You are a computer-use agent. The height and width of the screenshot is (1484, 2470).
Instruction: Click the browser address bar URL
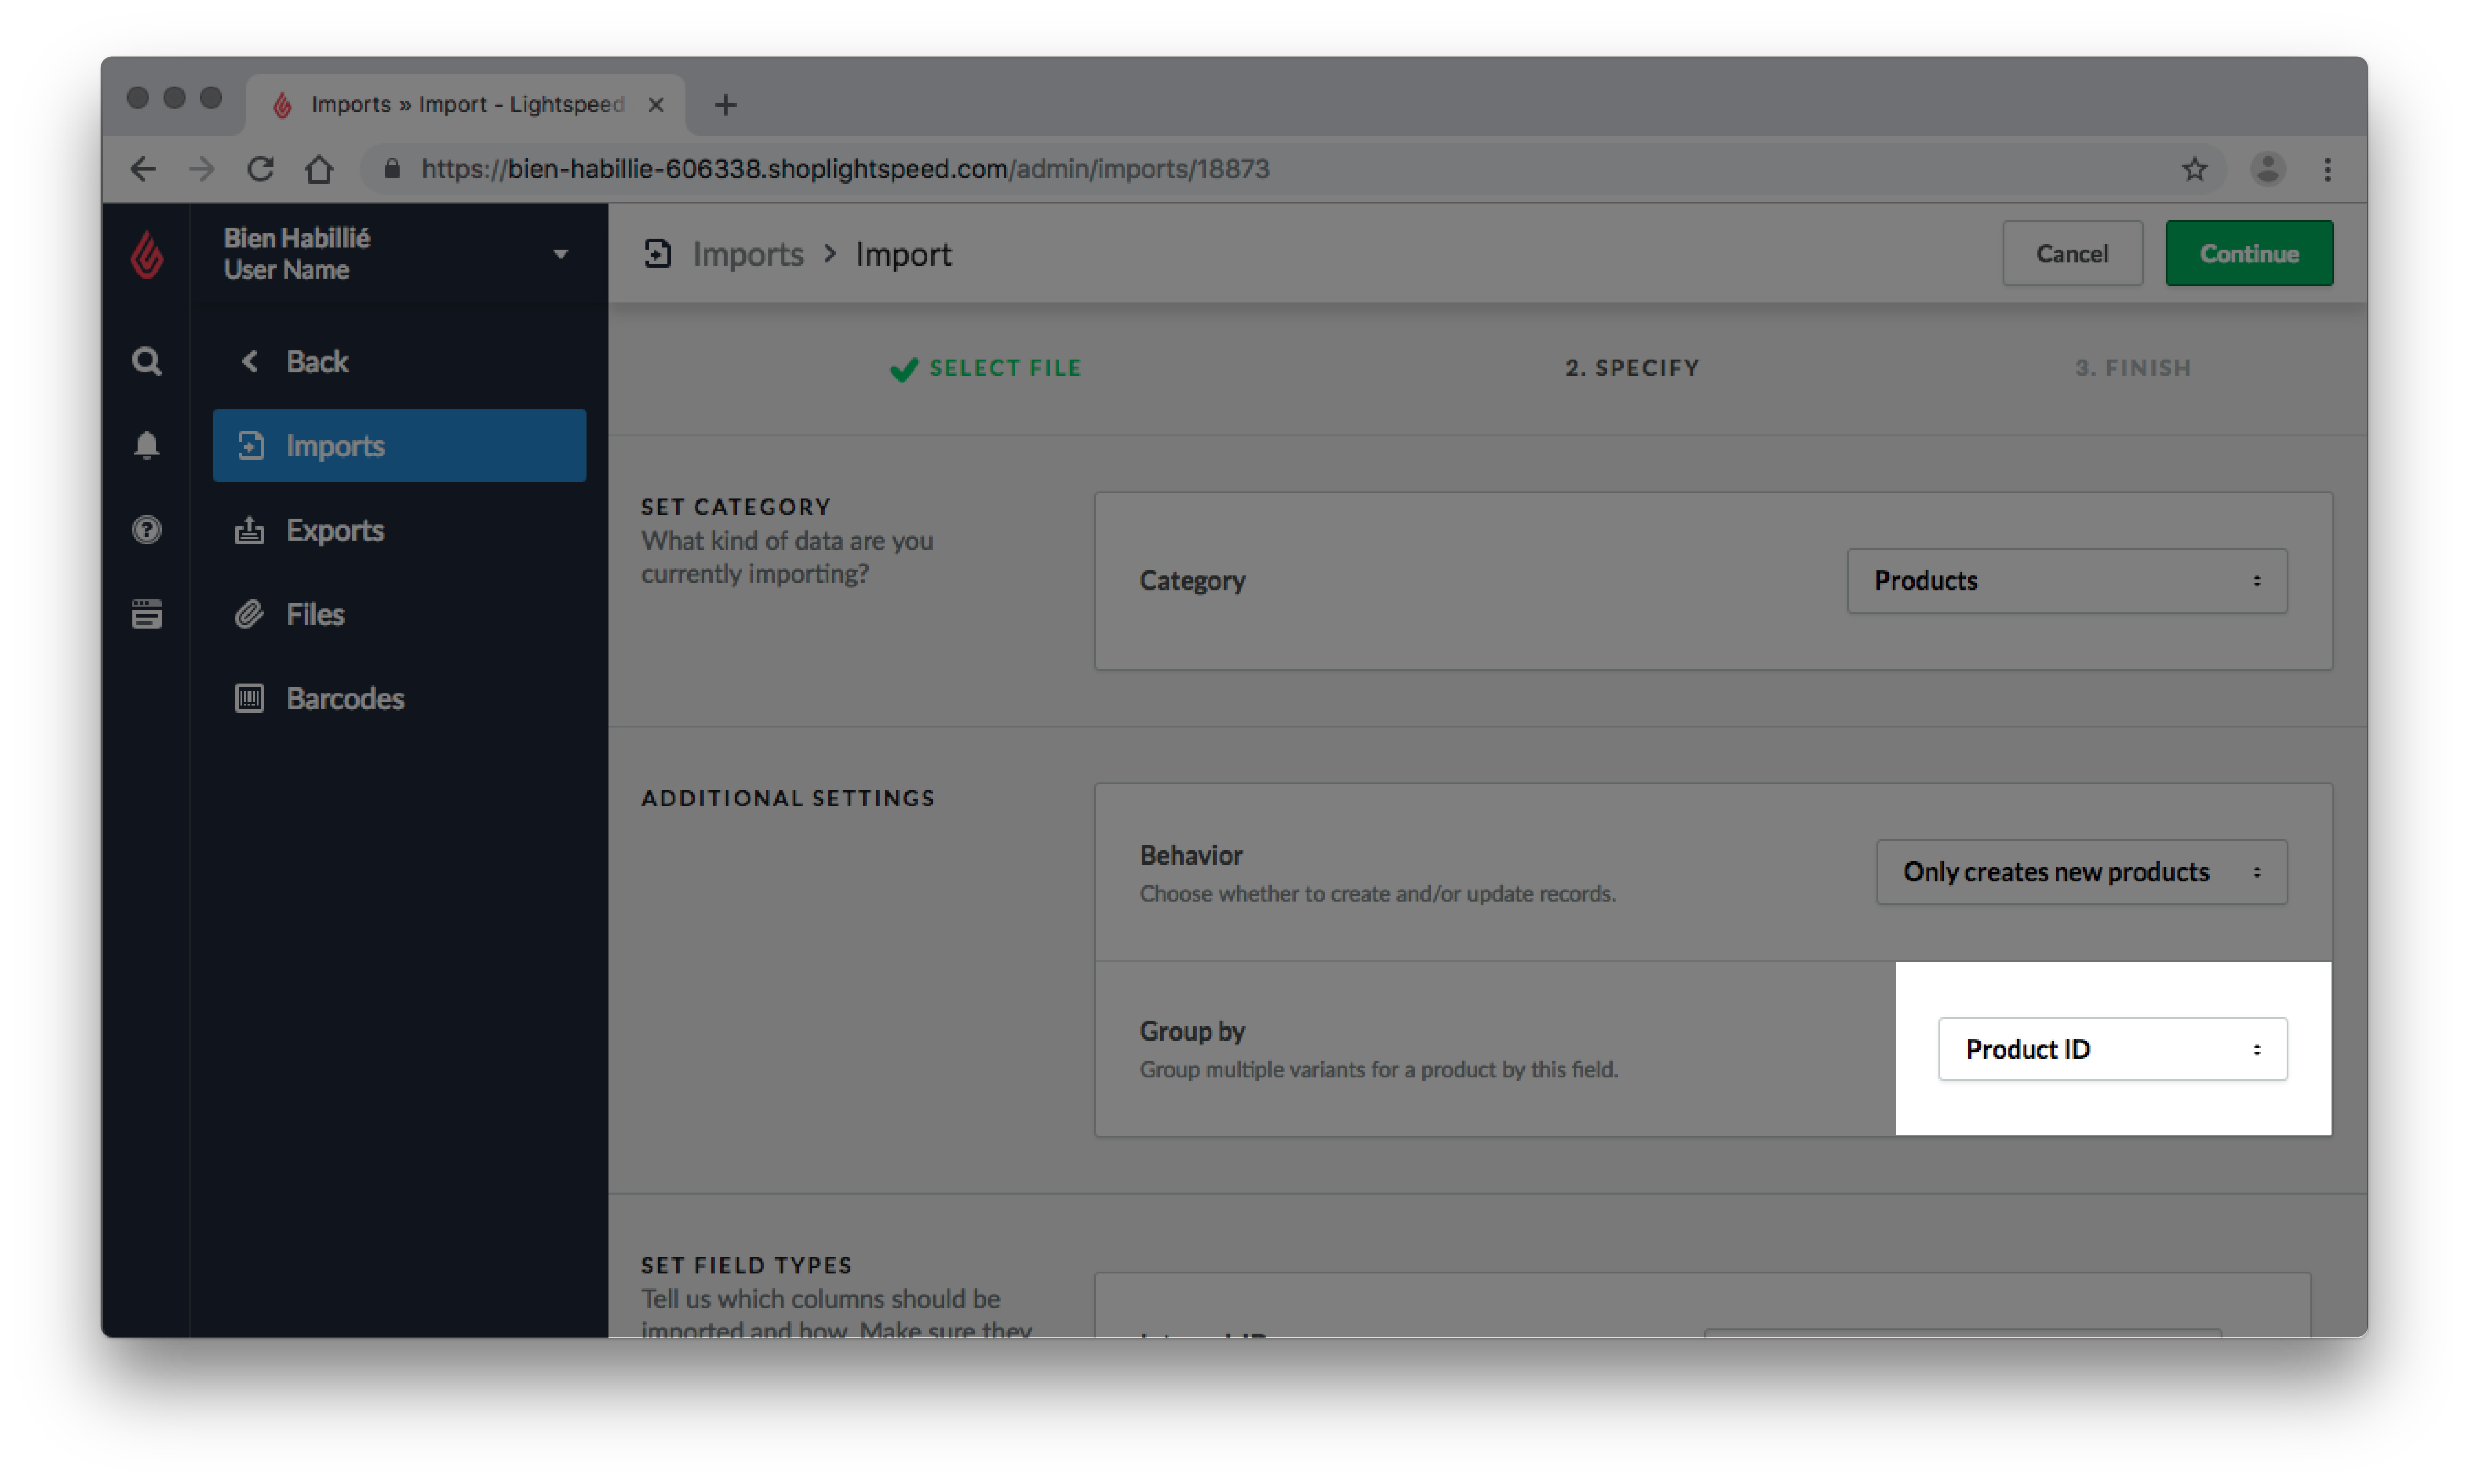[x=845, y=169]
